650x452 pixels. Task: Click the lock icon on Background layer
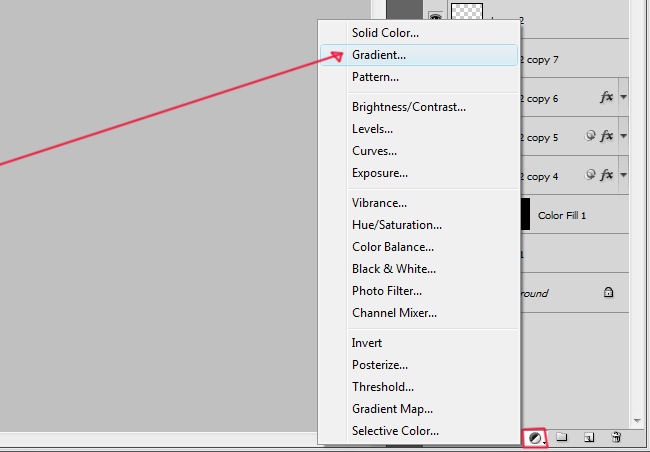click(x=608, y=292)
